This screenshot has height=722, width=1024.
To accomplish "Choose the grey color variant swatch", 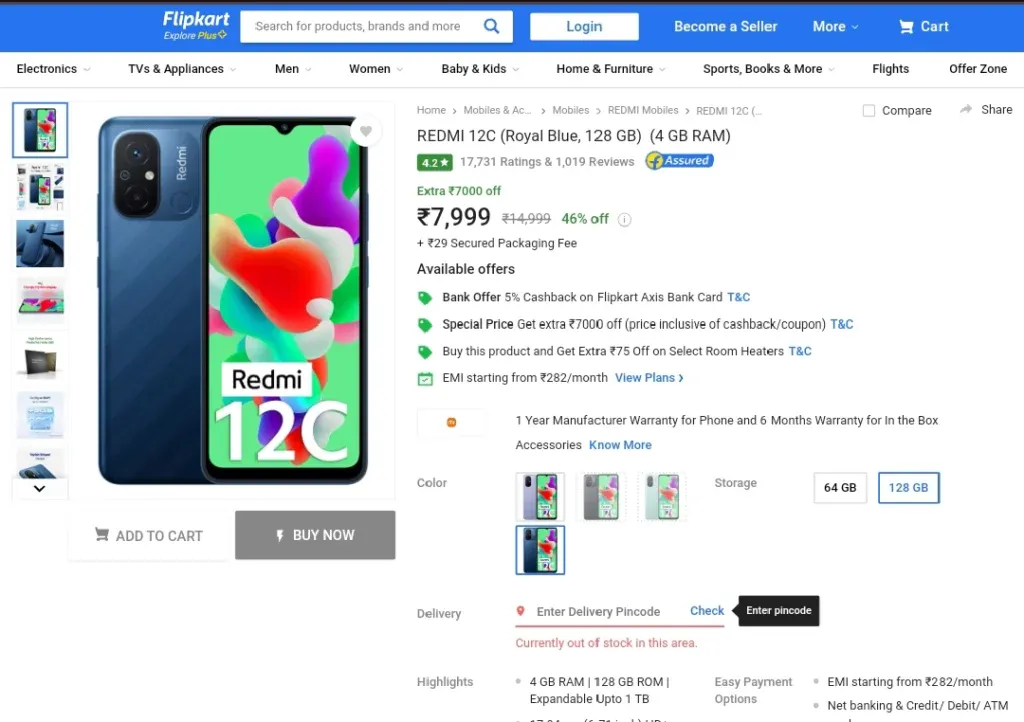I will click(601, 497).
